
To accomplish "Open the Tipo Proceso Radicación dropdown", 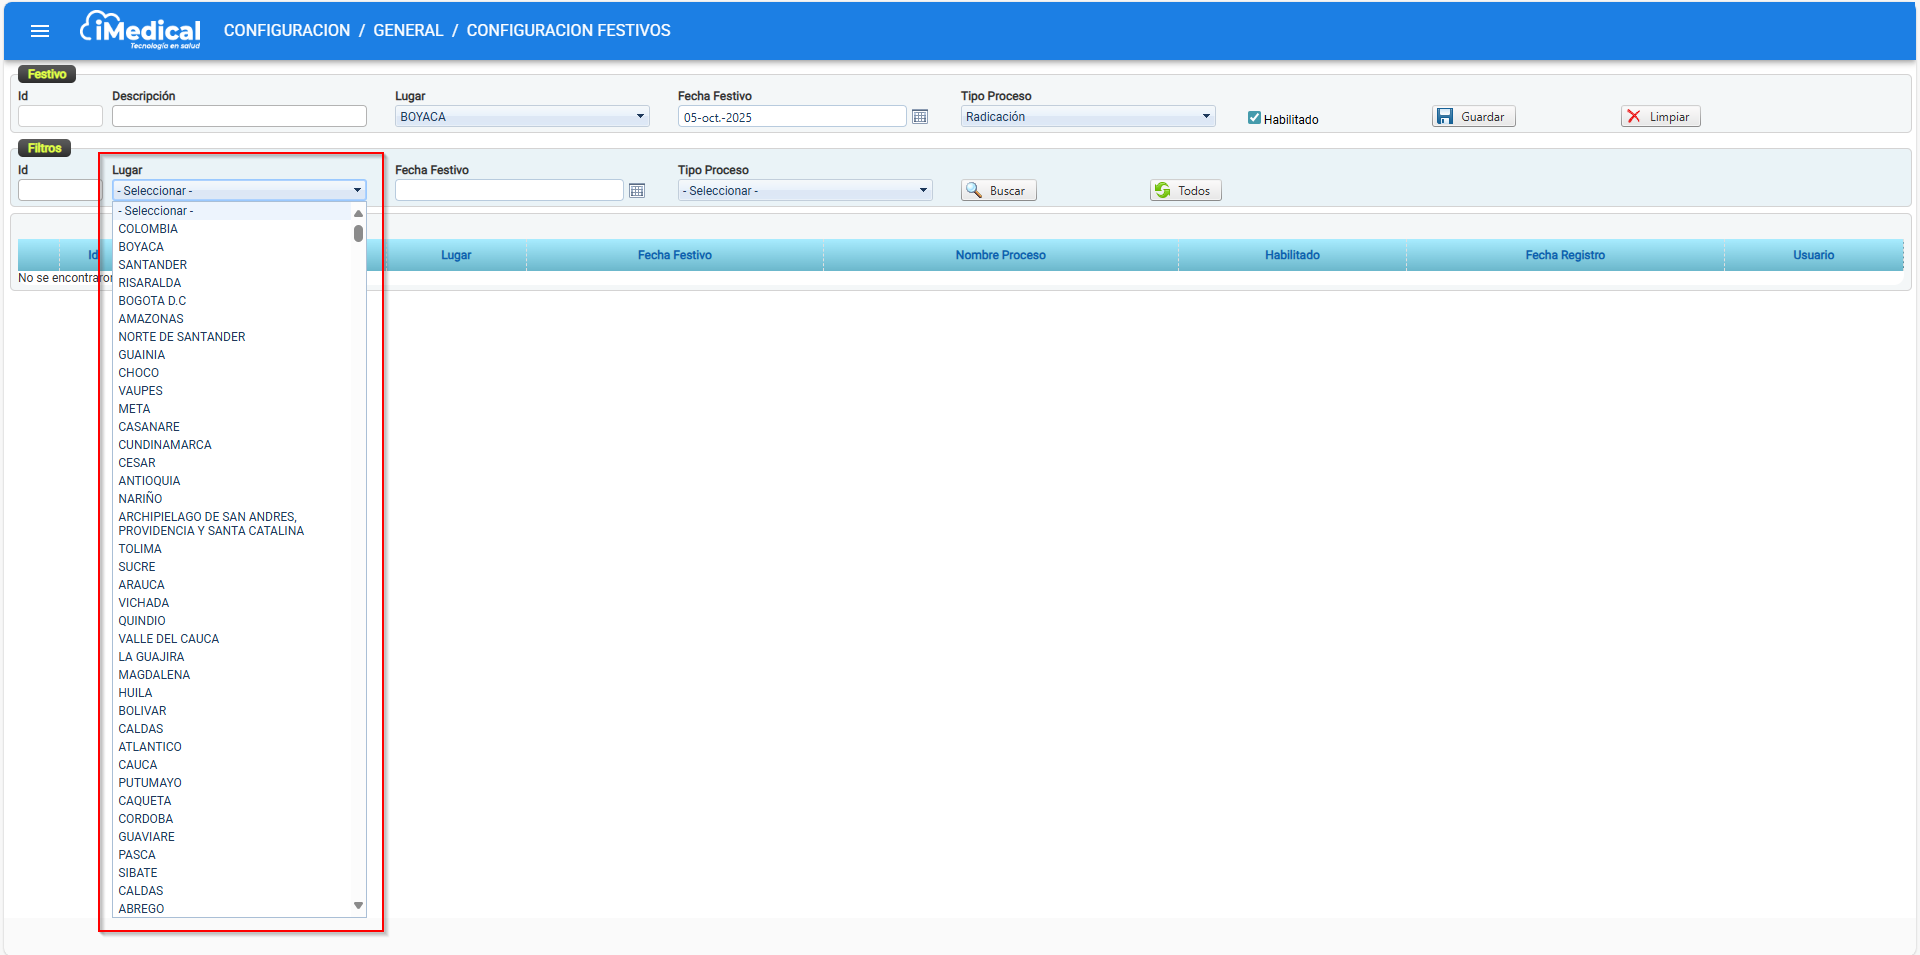I will click(x=1087, y=117).
